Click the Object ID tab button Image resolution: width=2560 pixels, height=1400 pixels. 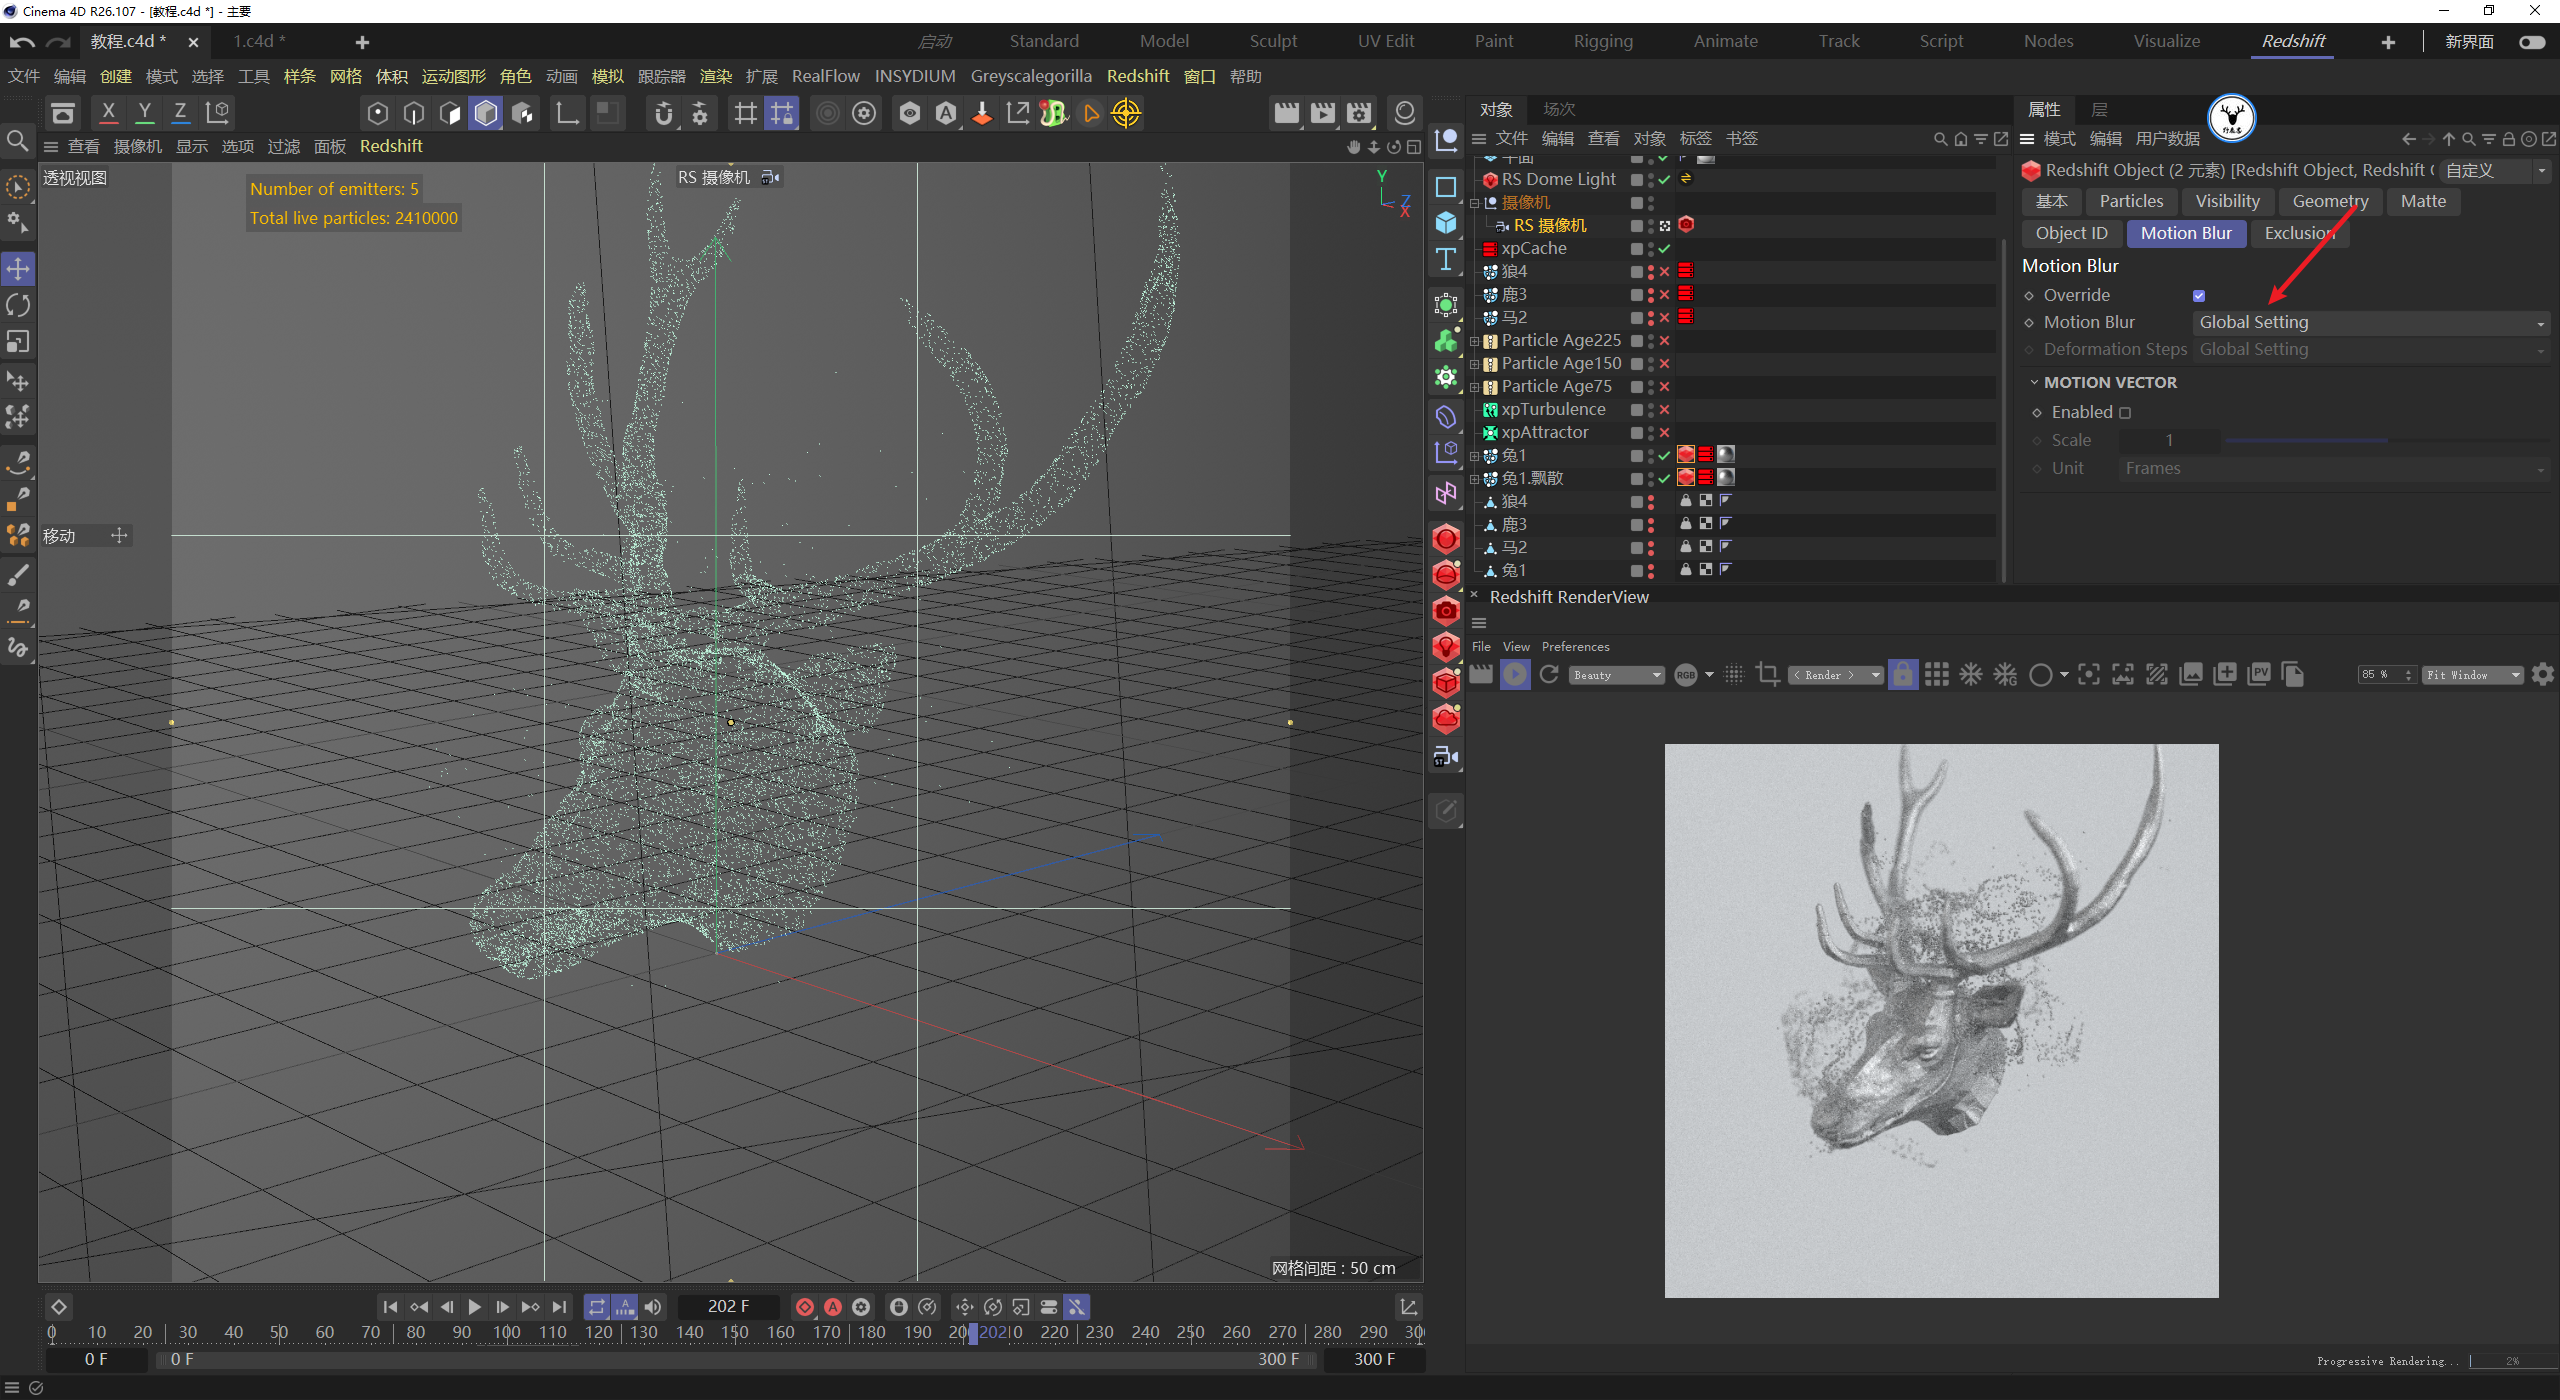click(2071, 233)
